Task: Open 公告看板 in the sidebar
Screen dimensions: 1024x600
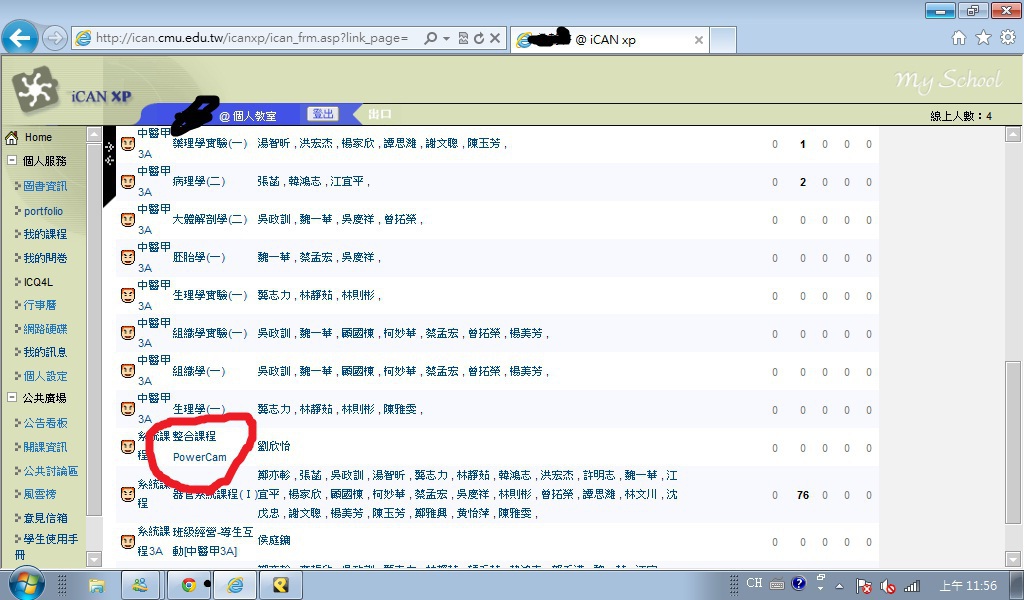Action: coord(45,423)
